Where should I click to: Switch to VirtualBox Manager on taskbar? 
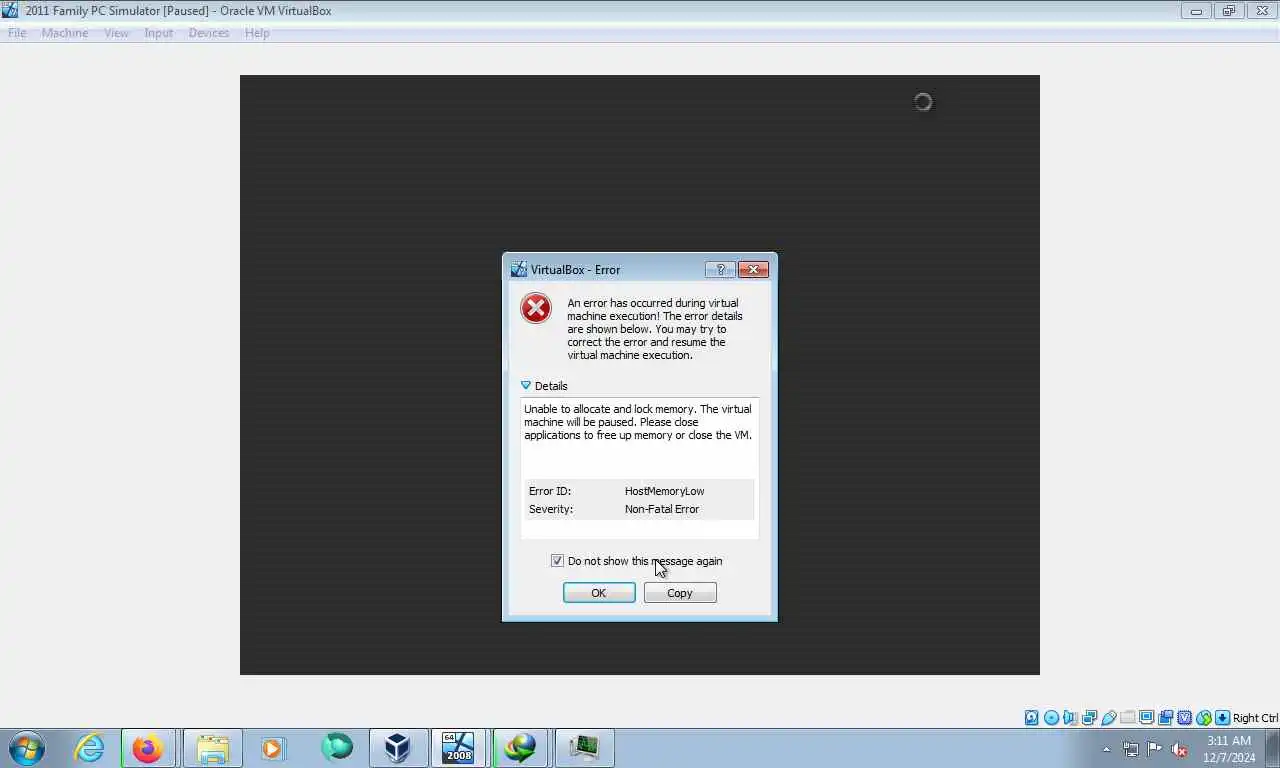(x=398, y=748)
